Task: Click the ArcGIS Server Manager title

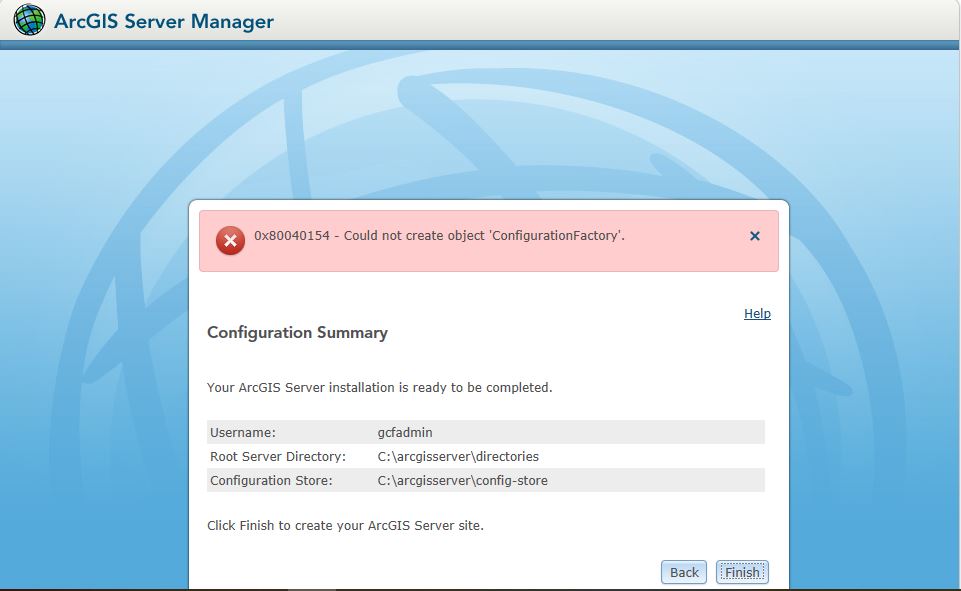Action: (164, 21)
